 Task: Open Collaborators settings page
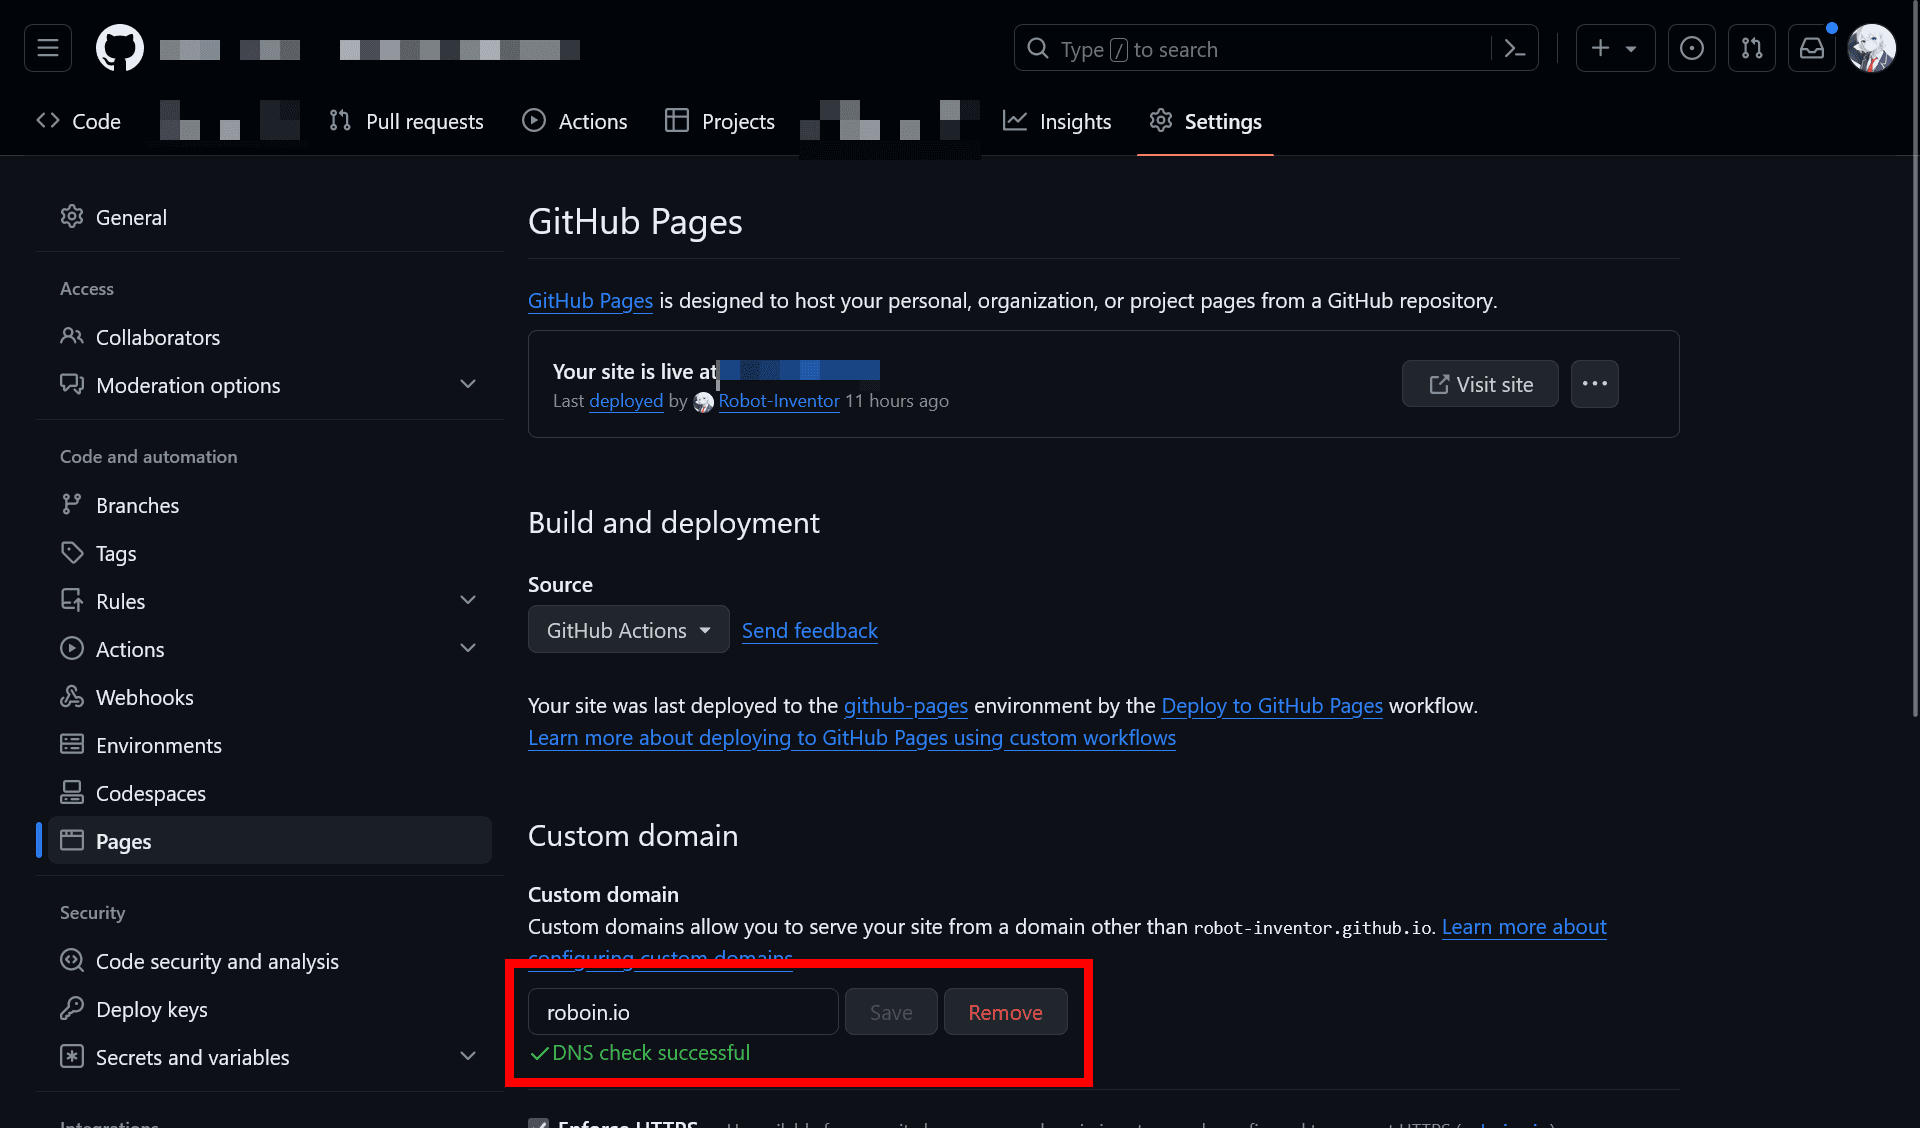tap(270, 337)
